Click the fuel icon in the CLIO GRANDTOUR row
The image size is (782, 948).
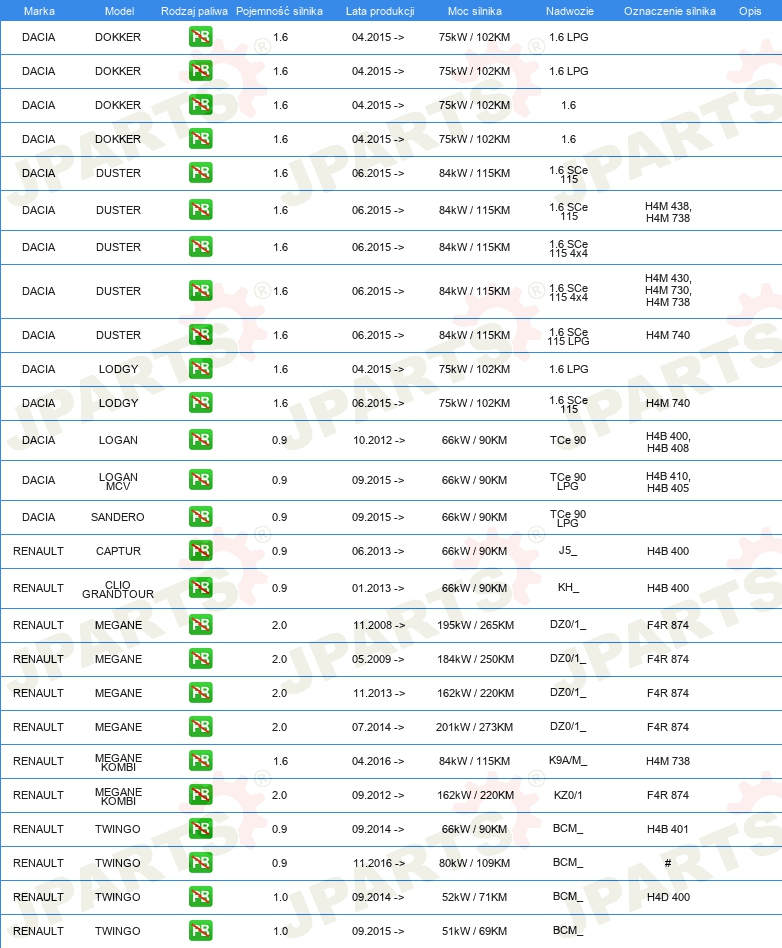click(200, 588)
